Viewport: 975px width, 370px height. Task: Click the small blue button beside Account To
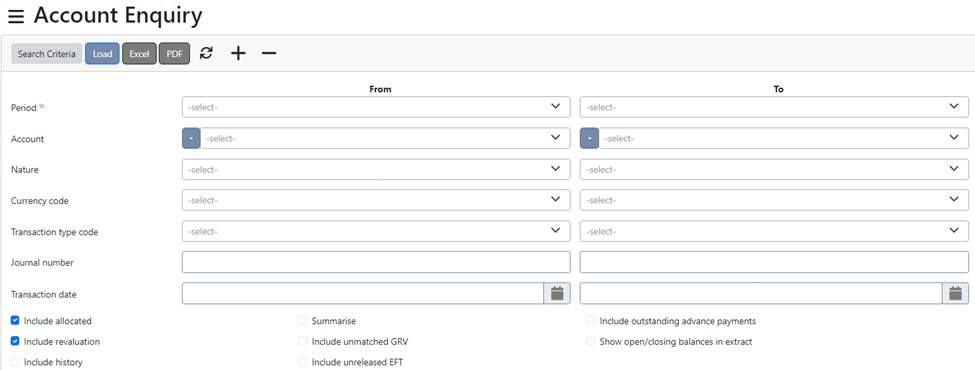tap(589, 139)
